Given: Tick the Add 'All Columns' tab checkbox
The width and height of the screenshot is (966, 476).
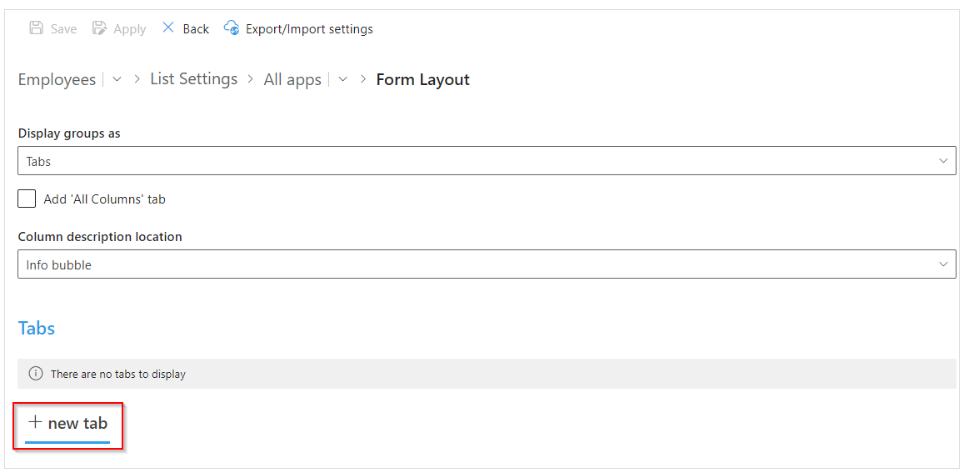Looking at the screenshot, I should [x=26, y=199].
